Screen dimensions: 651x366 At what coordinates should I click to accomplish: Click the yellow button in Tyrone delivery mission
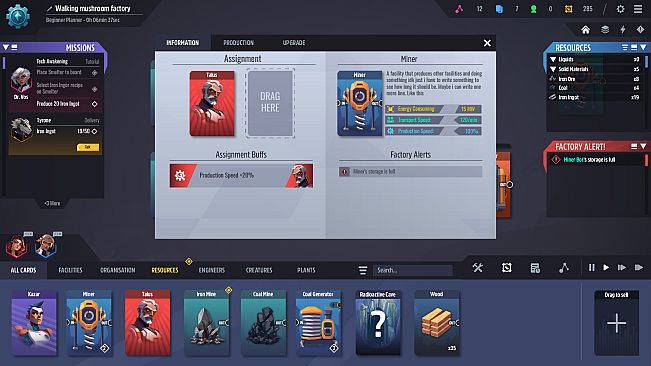pos(88,147)
